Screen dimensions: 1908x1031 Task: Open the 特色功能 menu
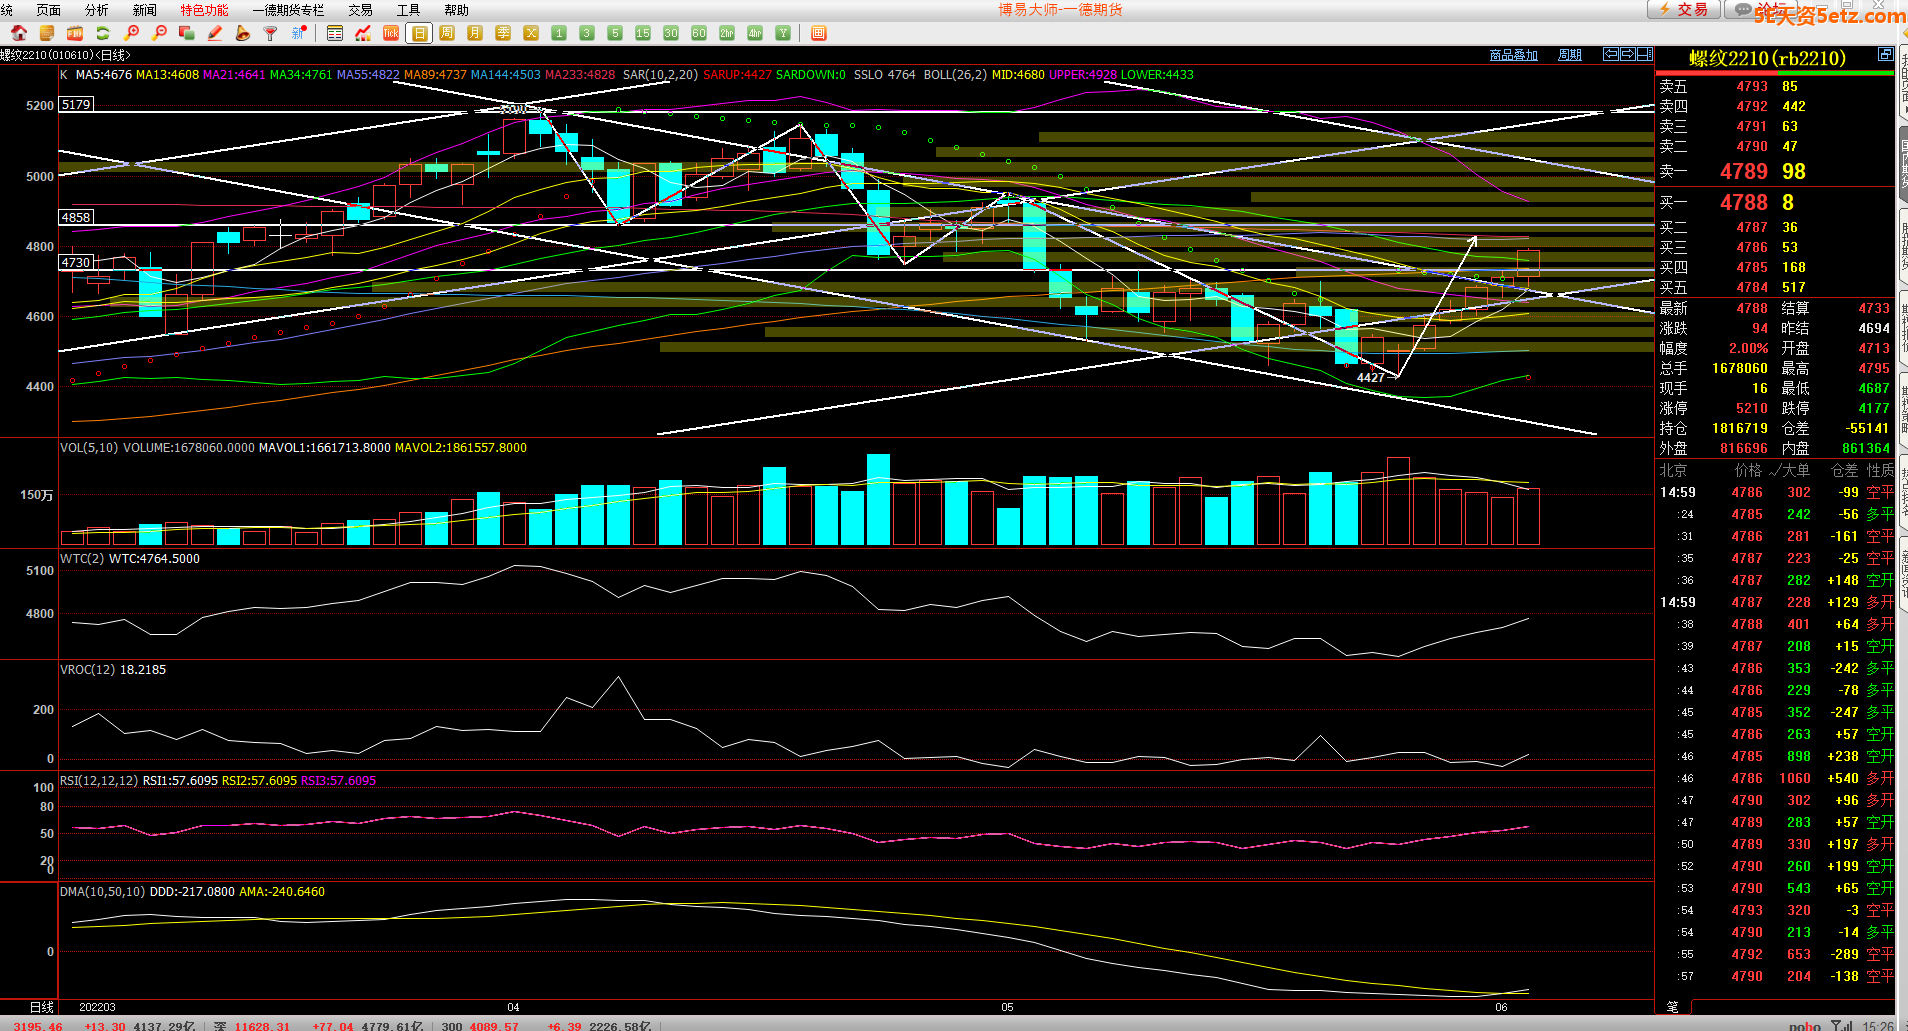204,10
